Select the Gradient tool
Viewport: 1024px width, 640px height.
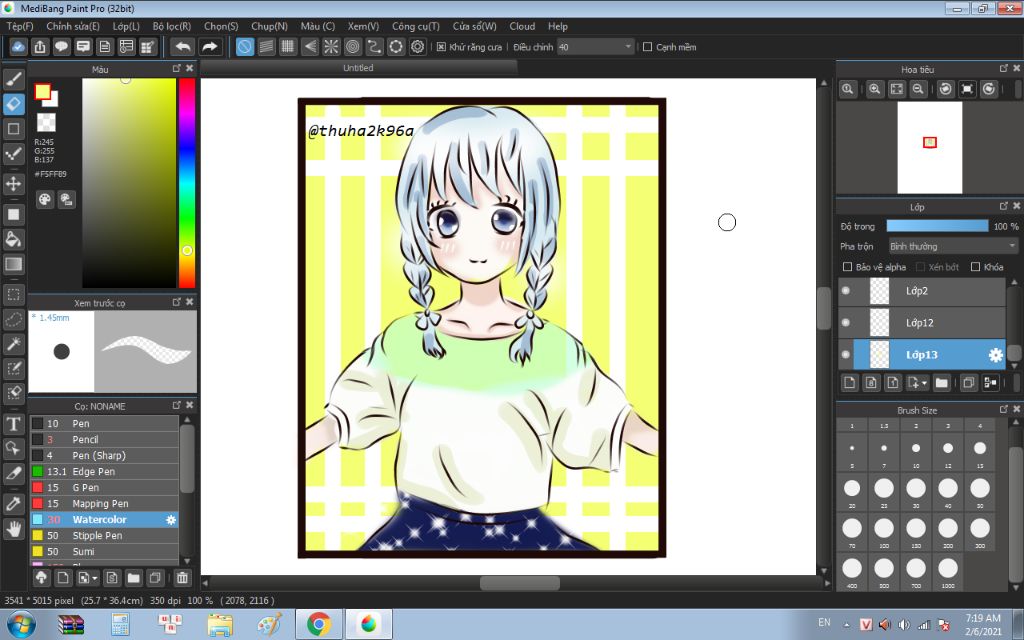14,264
